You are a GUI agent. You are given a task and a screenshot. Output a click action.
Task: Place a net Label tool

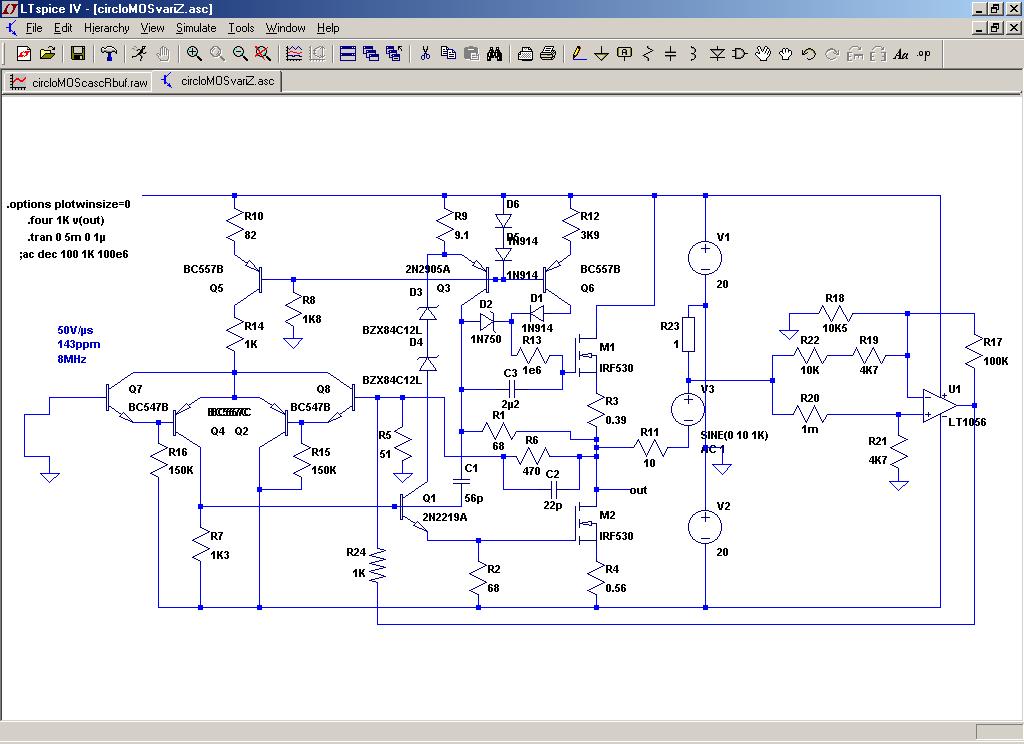[625, 54]
